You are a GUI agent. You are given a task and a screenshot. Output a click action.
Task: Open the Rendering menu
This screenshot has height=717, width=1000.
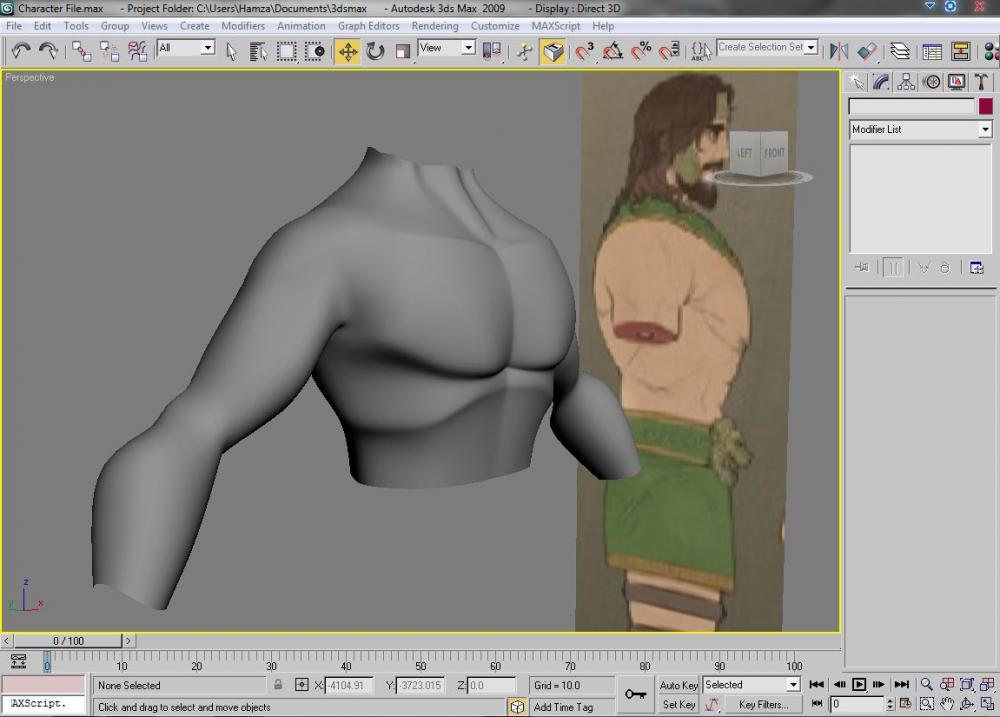pyautogui.click(x=435, y=26)
